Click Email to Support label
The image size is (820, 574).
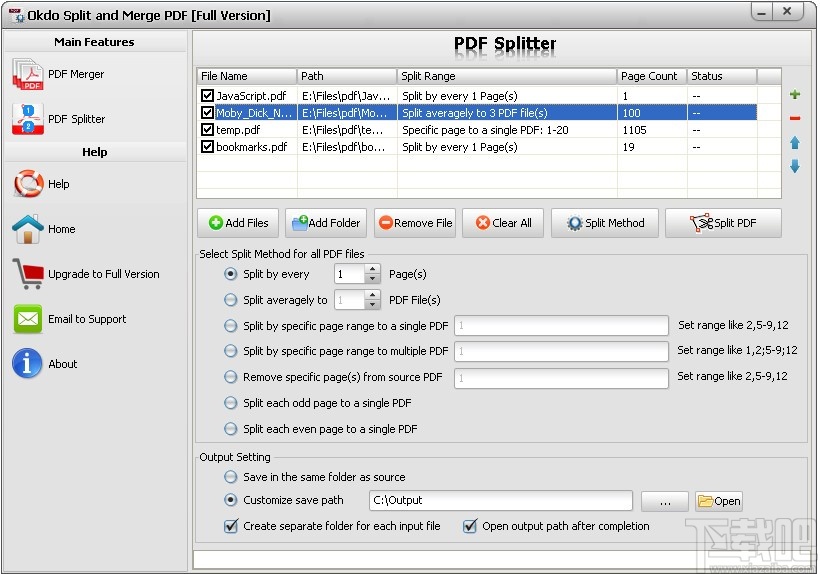click(x=87, y=319)
